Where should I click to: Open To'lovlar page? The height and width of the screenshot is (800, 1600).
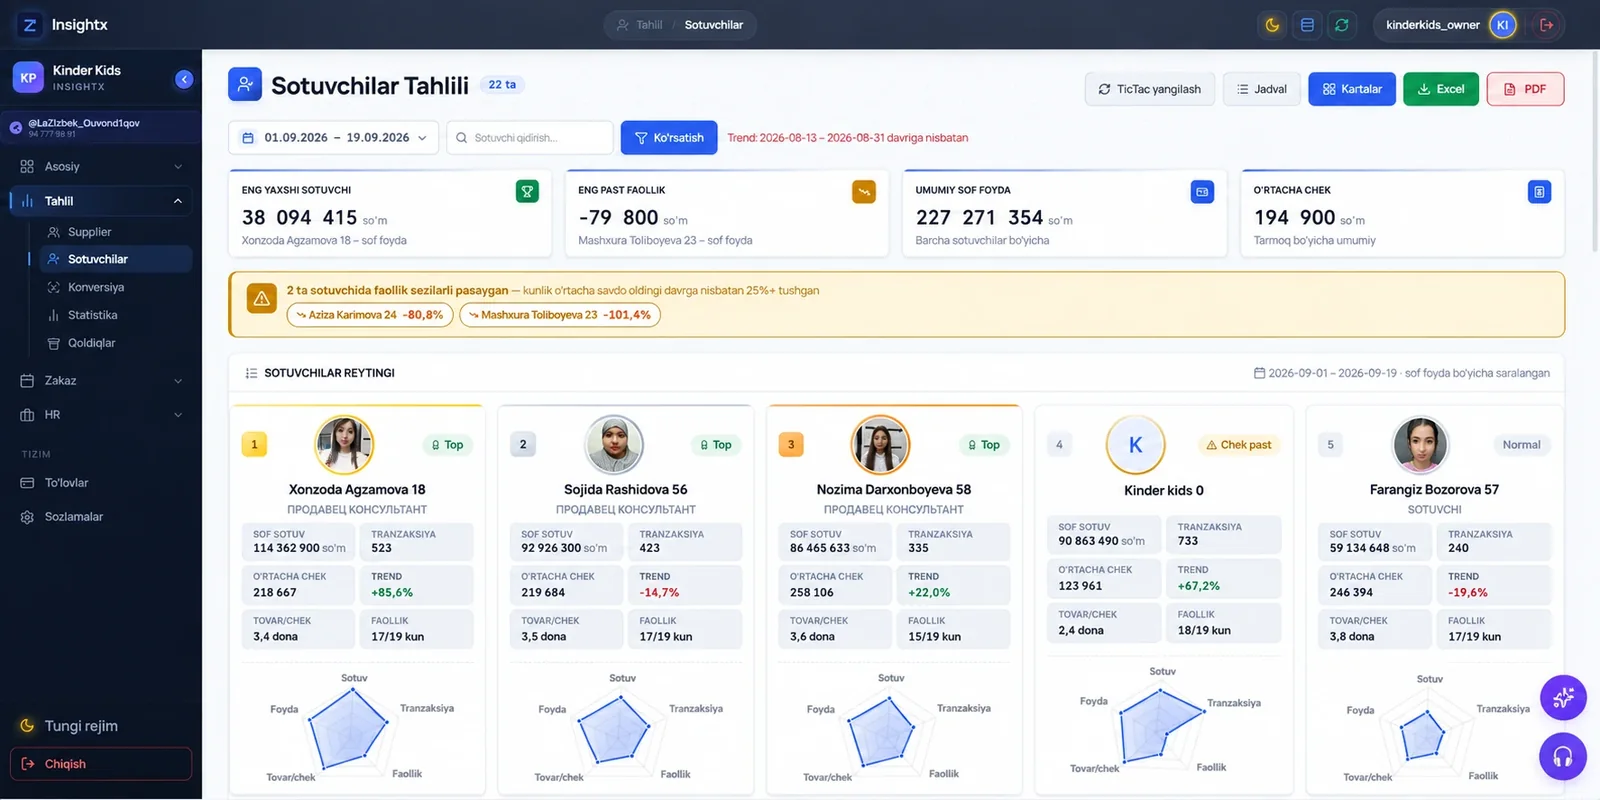101,483
